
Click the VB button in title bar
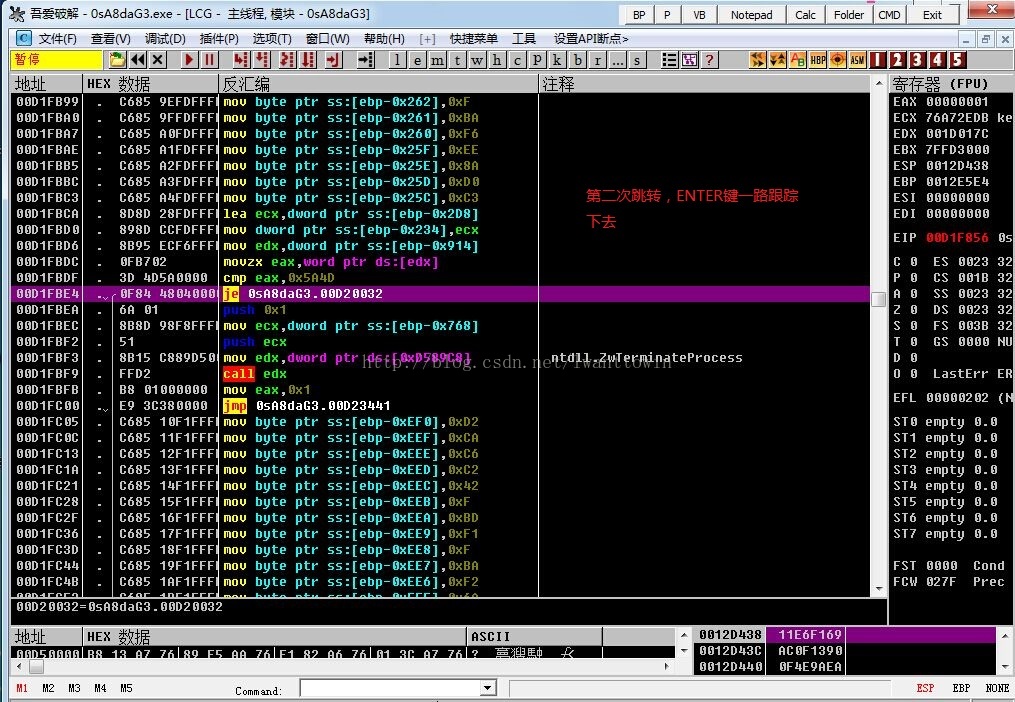699,14
